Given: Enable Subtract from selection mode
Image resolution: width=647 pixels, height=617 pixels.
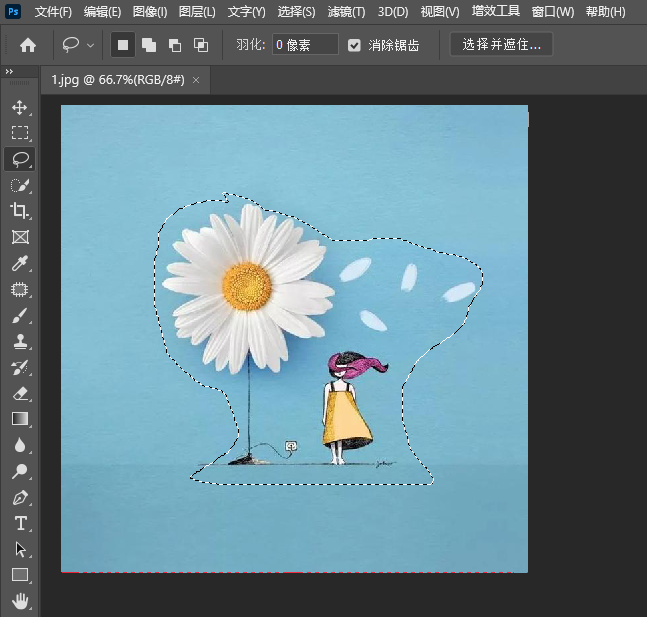Looking at the screenshot, I should tap(175, 45).
